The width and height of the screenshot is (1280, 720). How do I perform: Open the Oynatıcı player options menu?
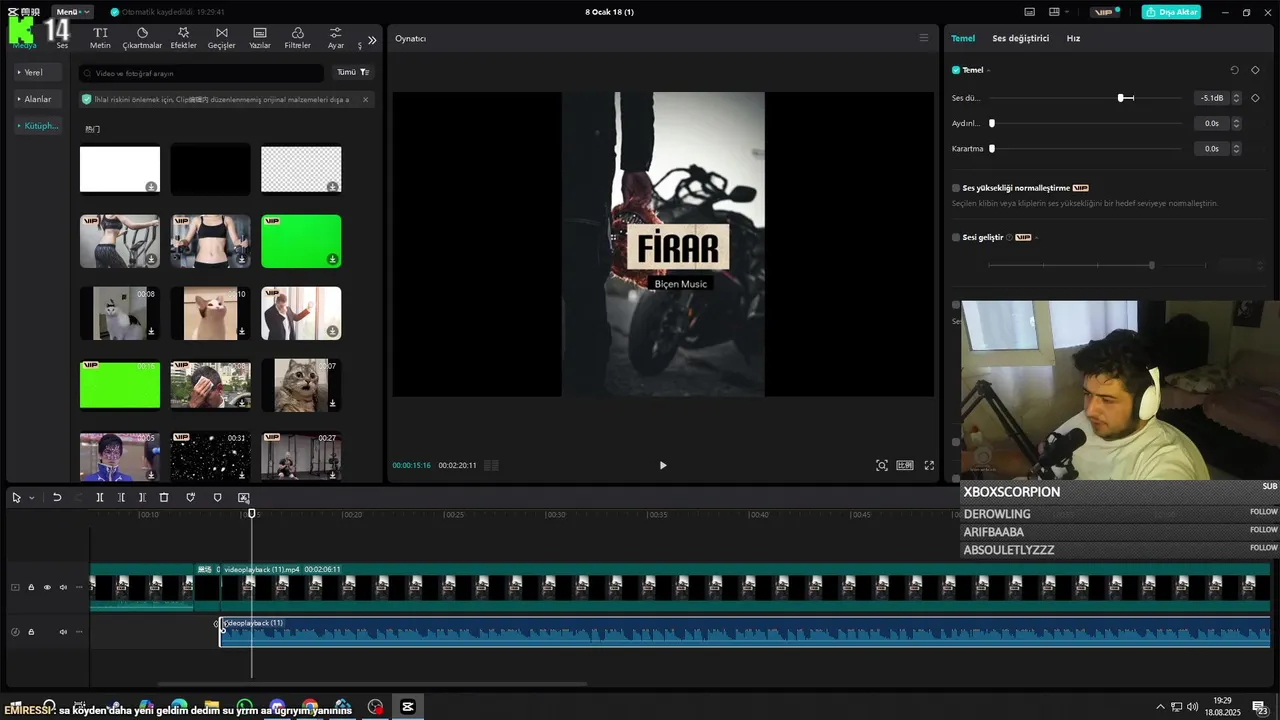point(924,38)
